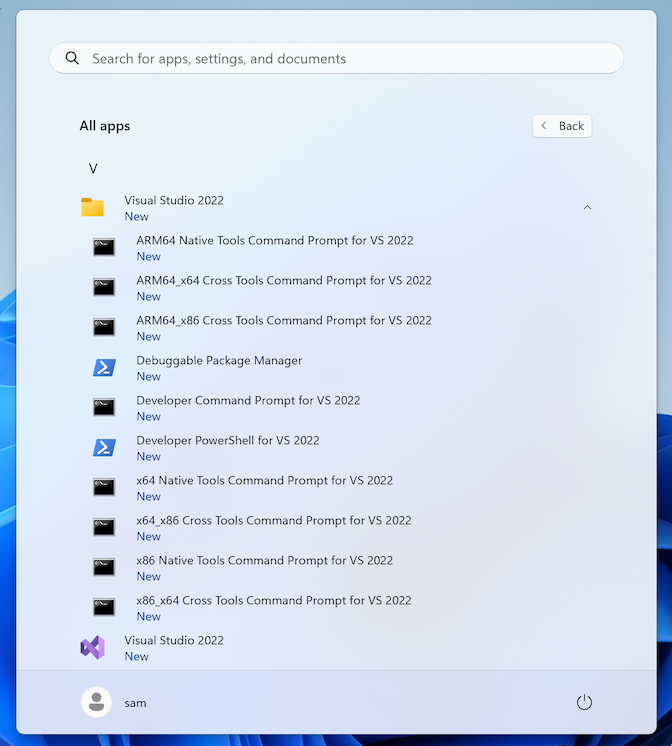Click the ARM64_x64 Cross Tools command prompt icon
Screen dimensions: 672x746
(x=104, y=287)
